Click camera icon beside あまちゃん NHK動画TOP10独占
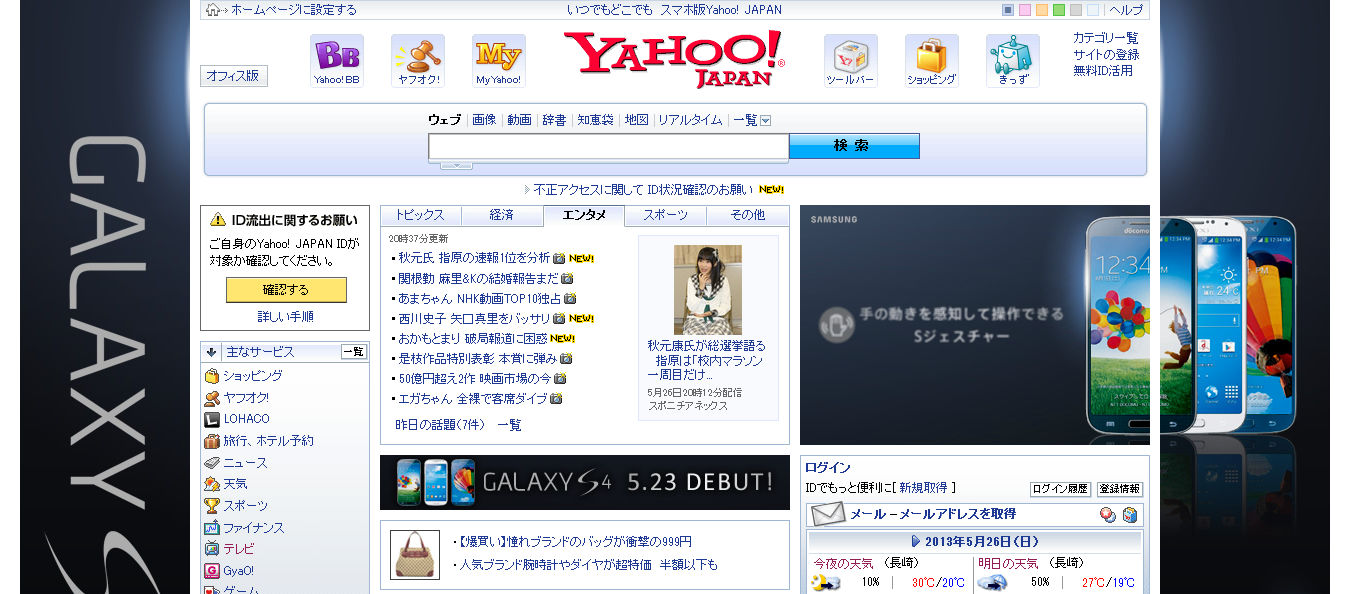Image resolution: width=1349 pixels, height=594 pixels. [x=570, y=298]
